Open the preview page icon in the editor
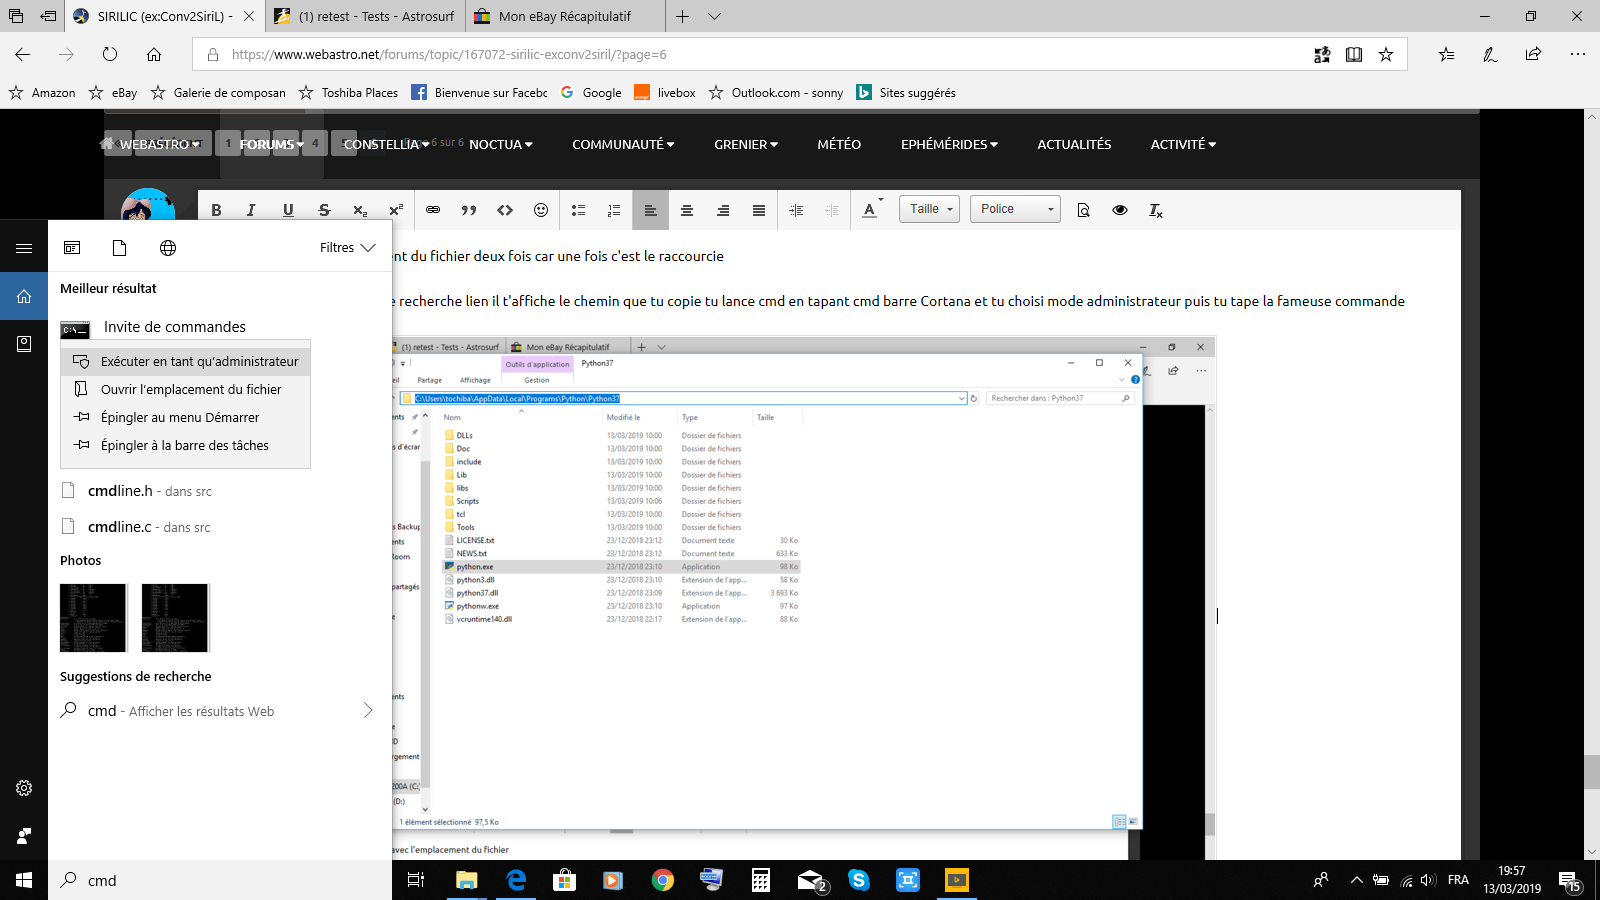Image resolution: width=1600 pixels, height=900 pixels. pyautogui.click(x=1083, y=210)
